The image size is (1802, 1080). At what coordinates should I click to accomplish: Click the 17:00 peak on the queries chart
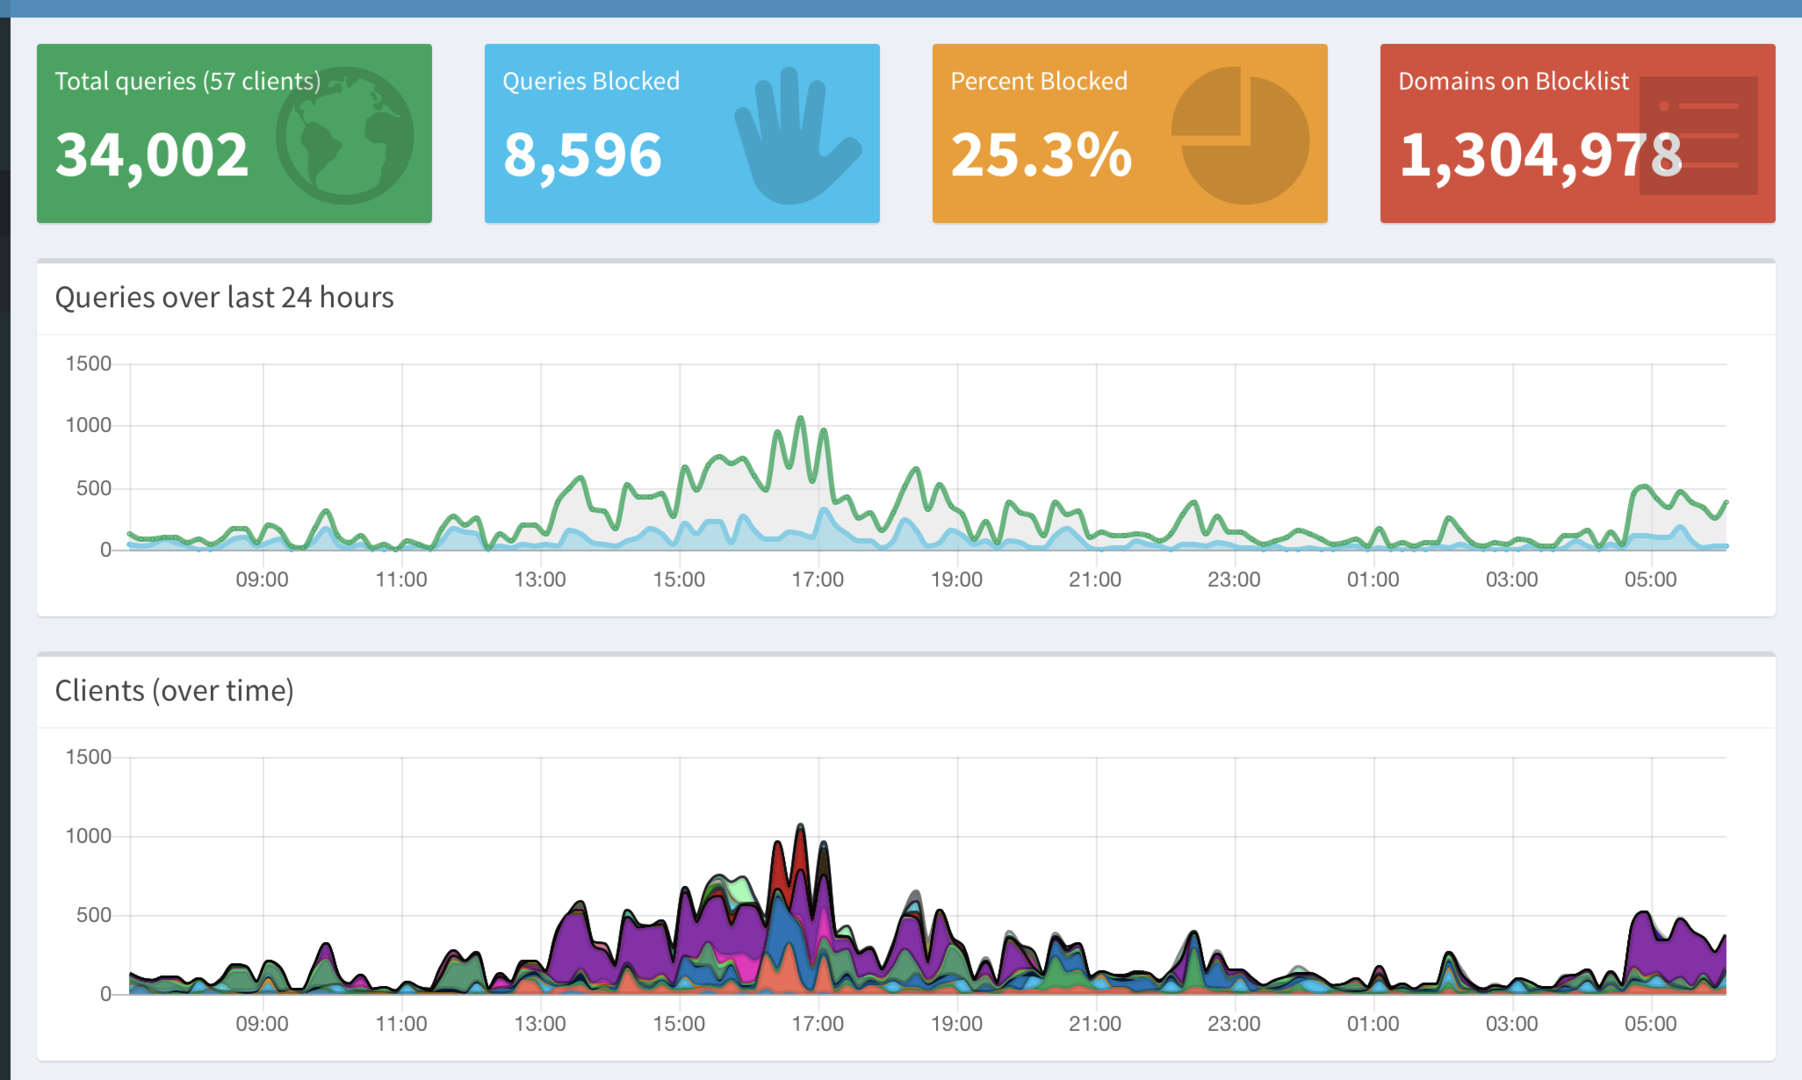(x=800, y=420)
